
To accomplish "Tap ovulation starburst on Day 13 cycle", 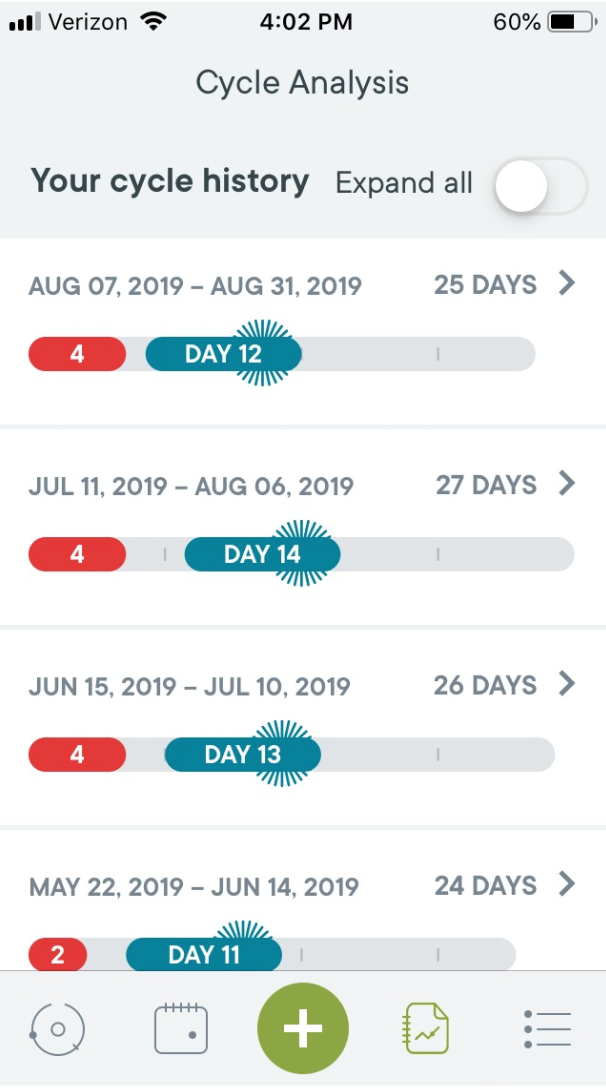I will 282,754.
